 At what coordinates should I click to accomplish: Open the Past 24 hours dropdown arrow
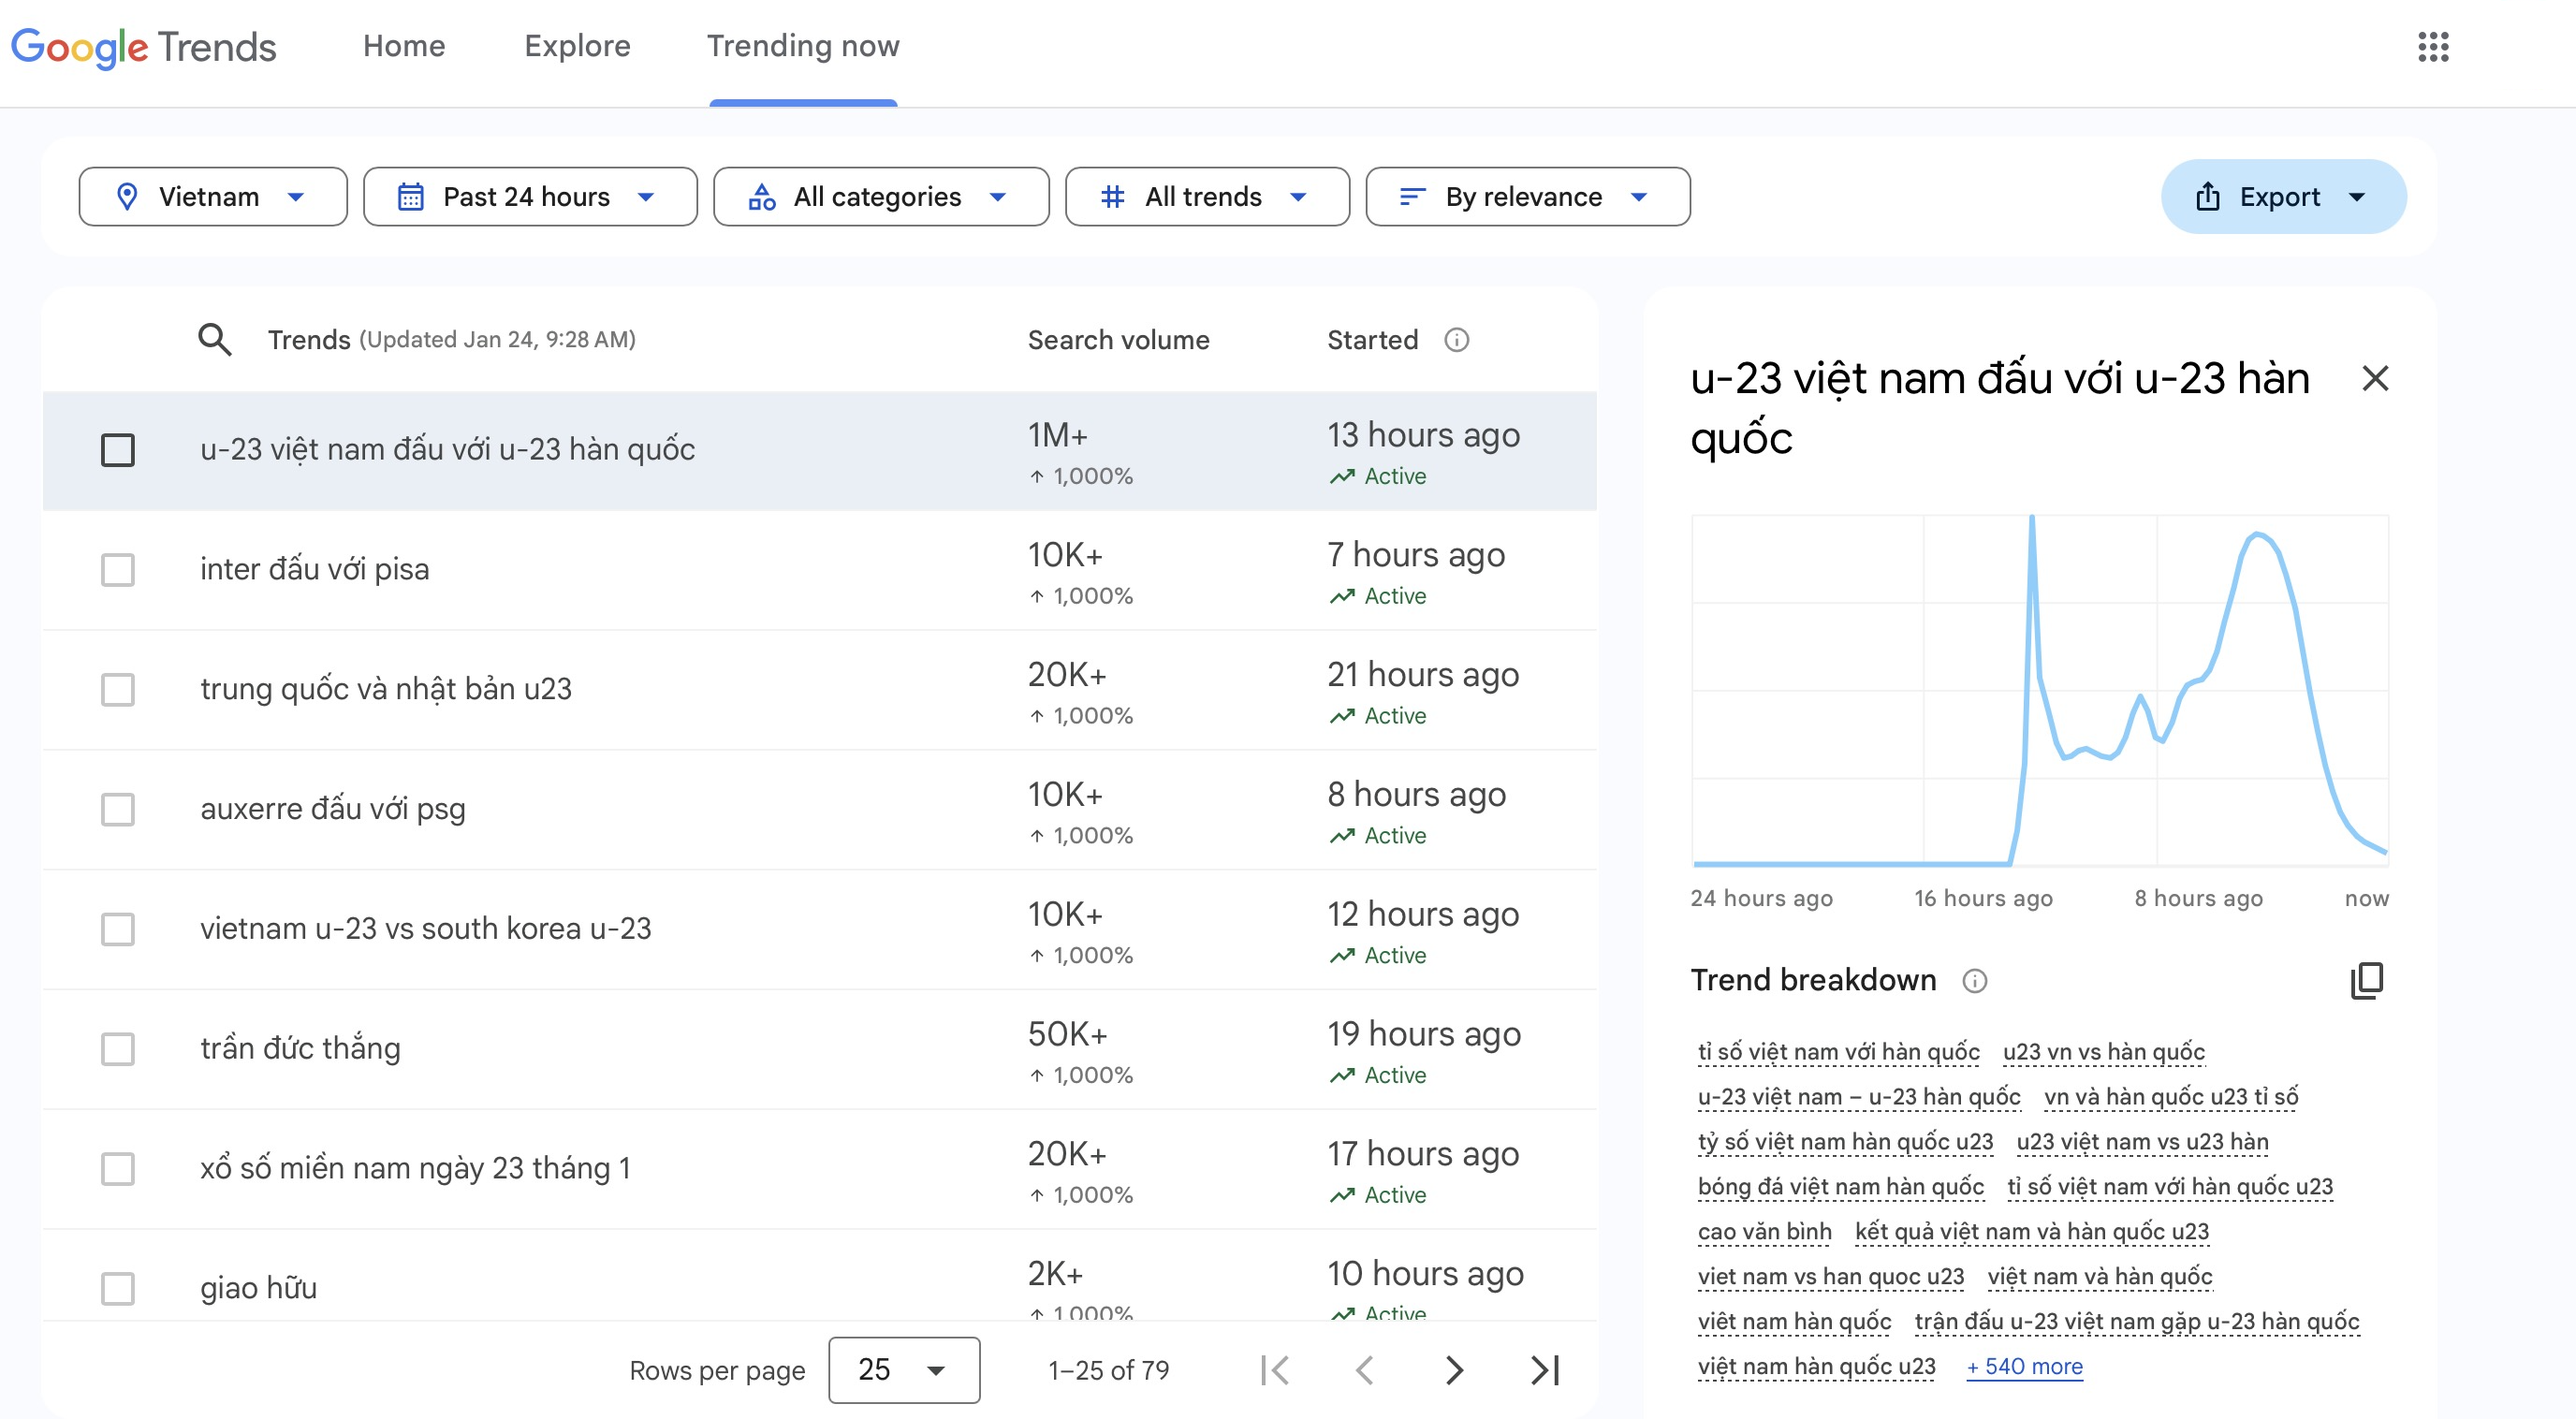646,197
